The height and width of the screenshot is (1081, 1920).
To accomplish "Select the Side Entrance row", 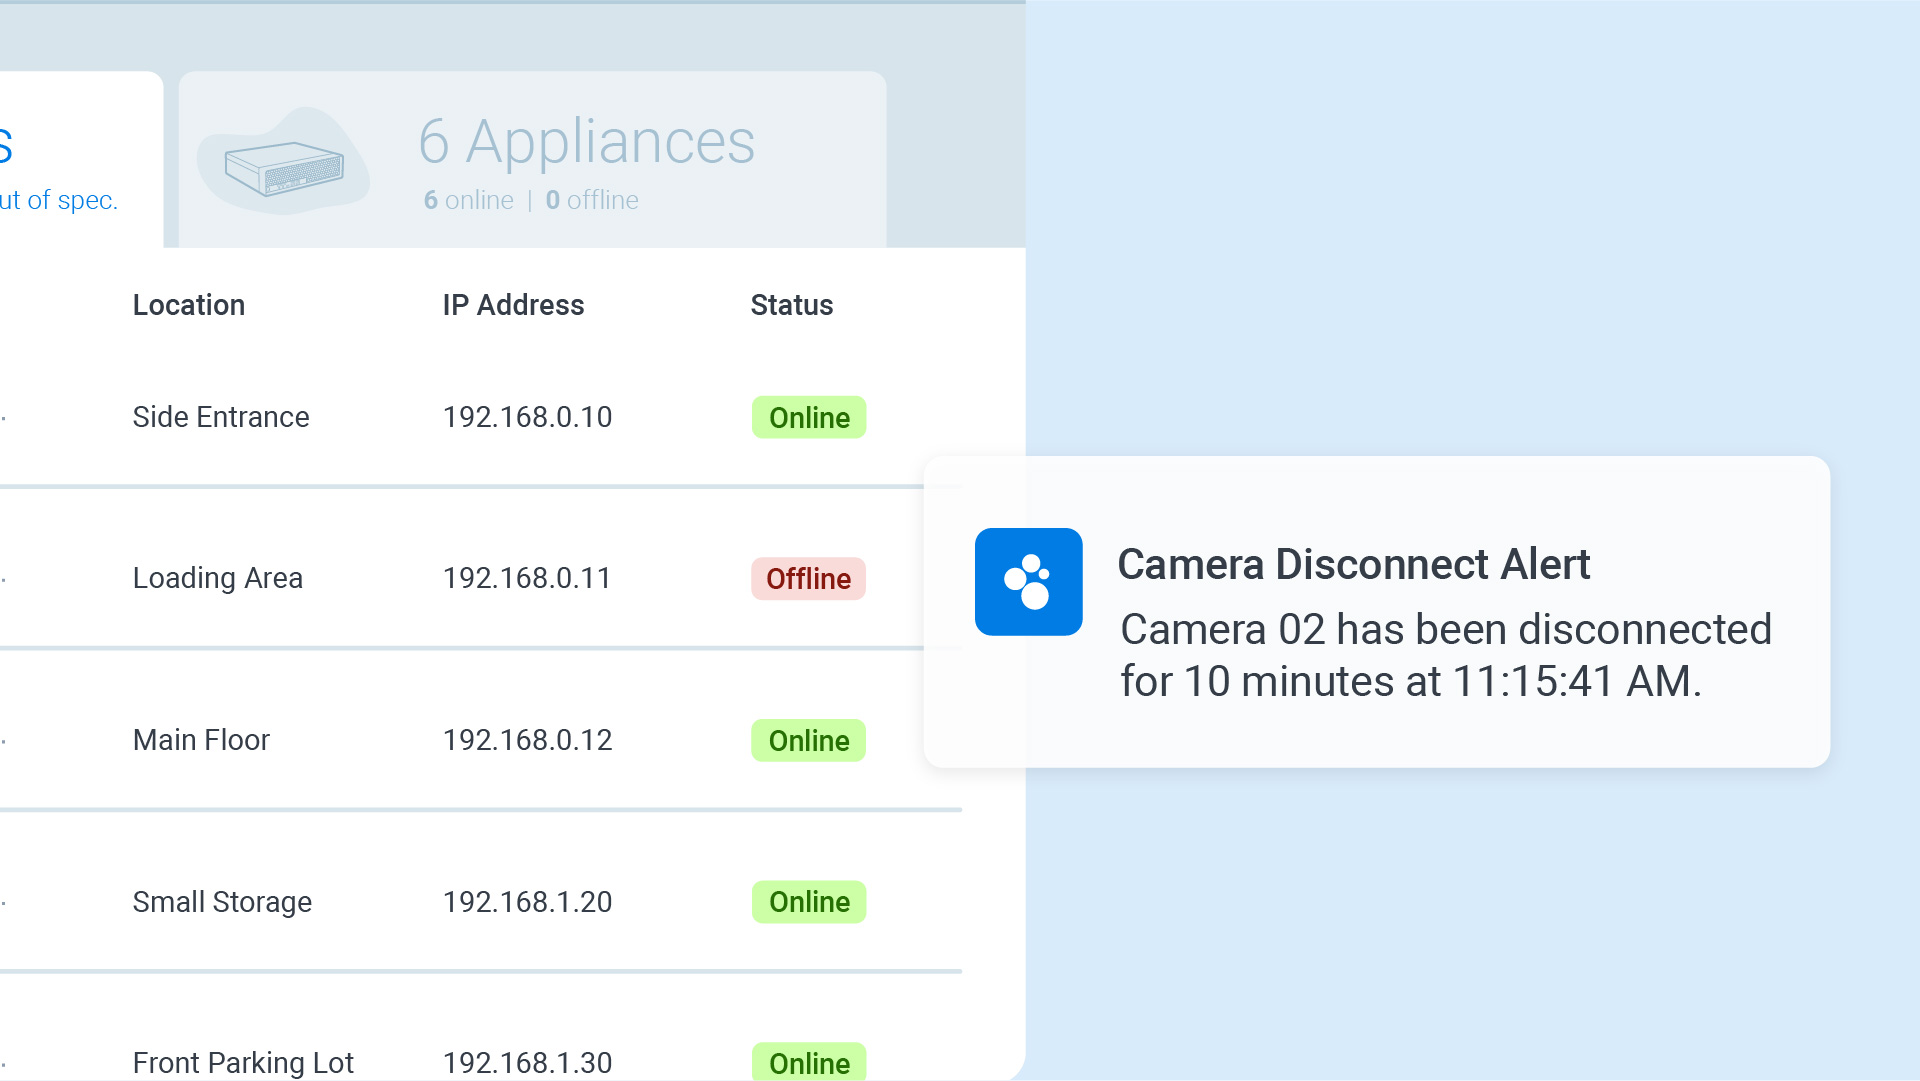I will (x=221, y=417).
